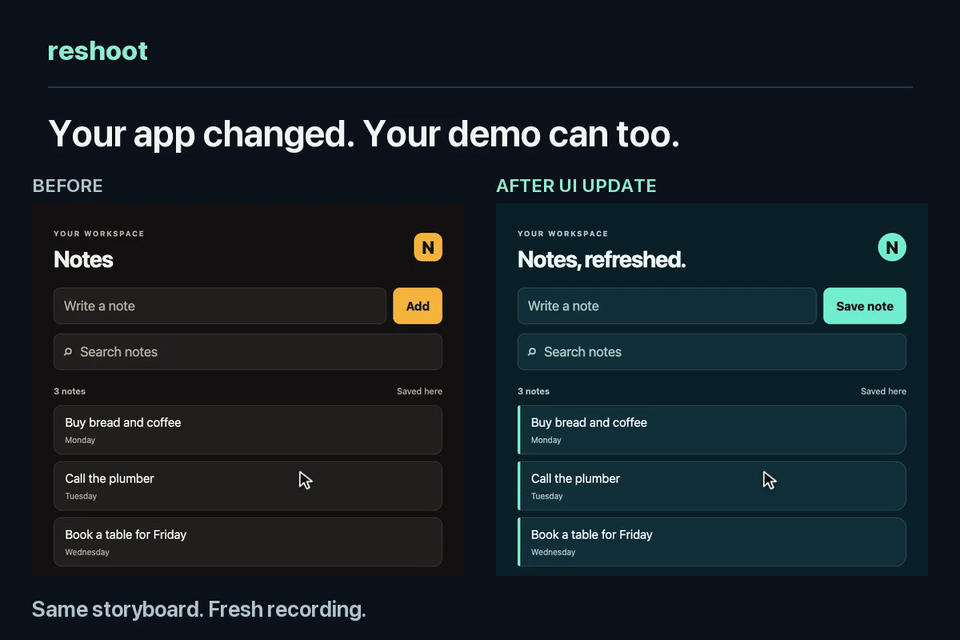Viewport: 960px width, 640px height.
Task: Click 3 notes count in After panel
Action: 534,391
